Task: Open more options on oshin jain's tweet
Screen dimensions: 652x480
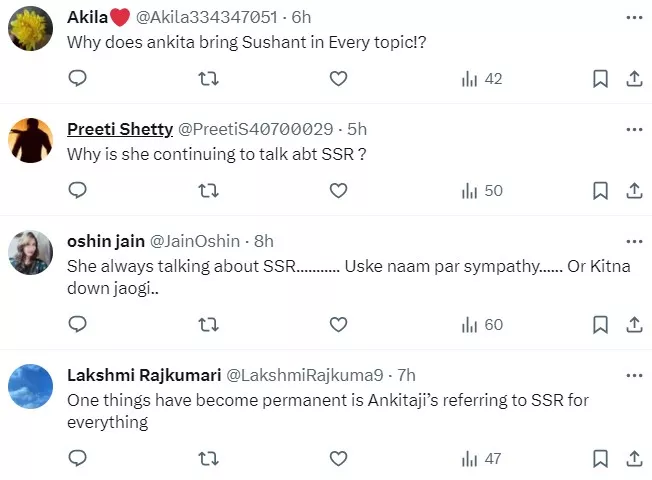Action: [632, 241]
